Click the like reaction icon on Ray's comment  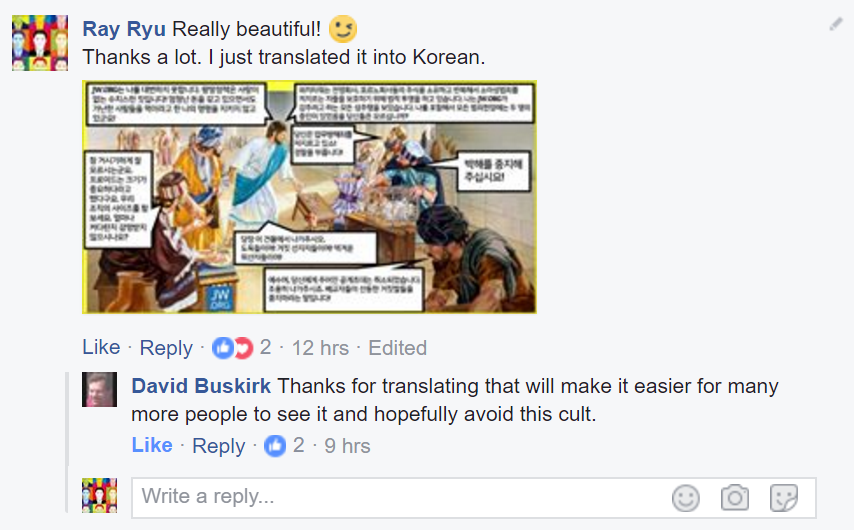click(222, 348)
